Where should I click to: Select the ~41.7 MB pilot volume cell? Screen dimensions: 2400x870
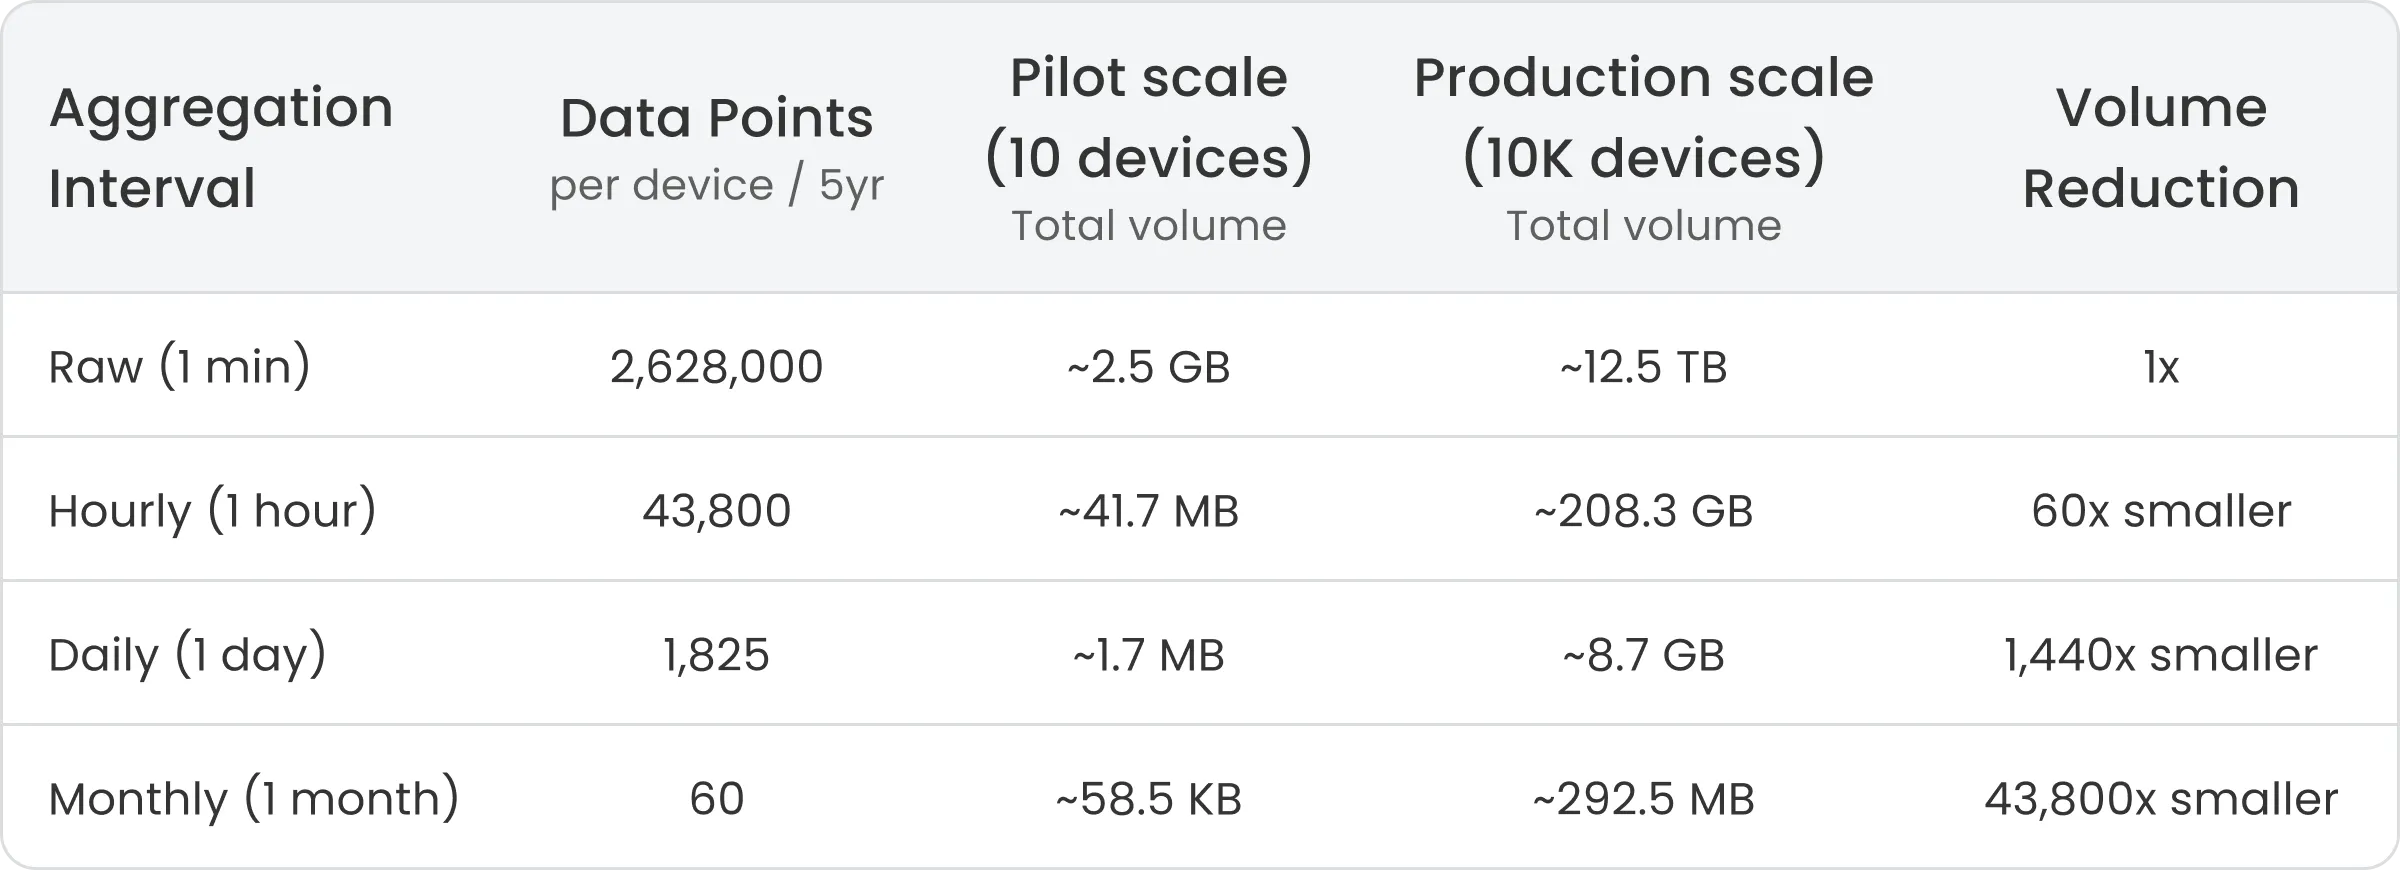coord(1148,511)
